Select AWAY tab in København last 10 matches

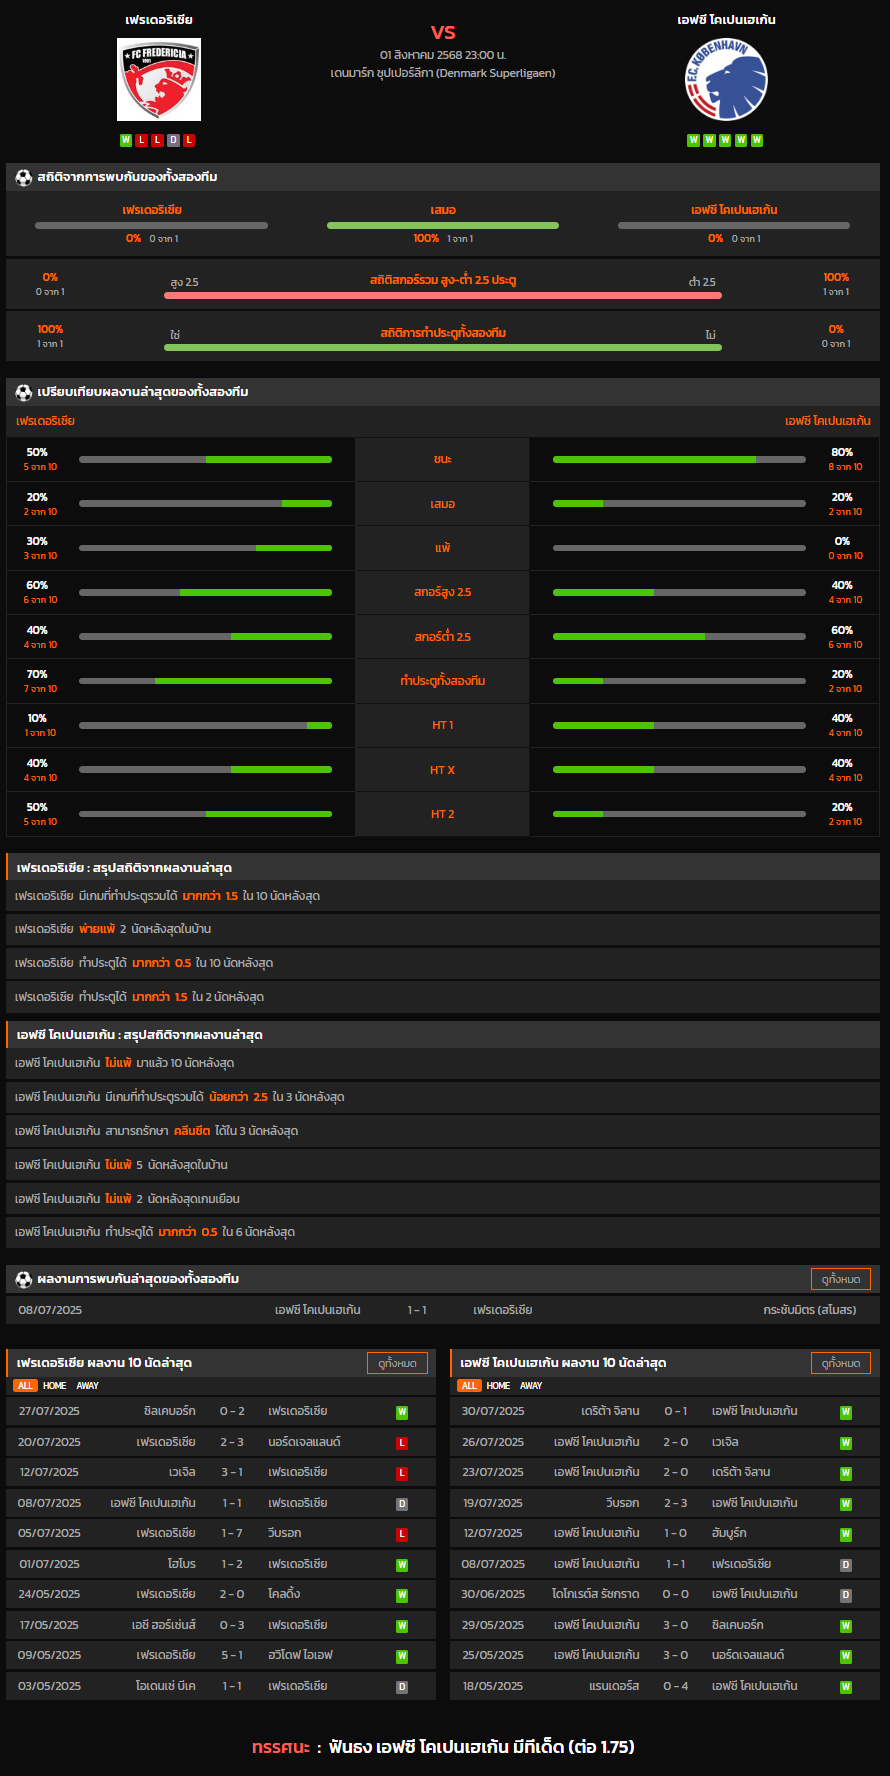531,1386
